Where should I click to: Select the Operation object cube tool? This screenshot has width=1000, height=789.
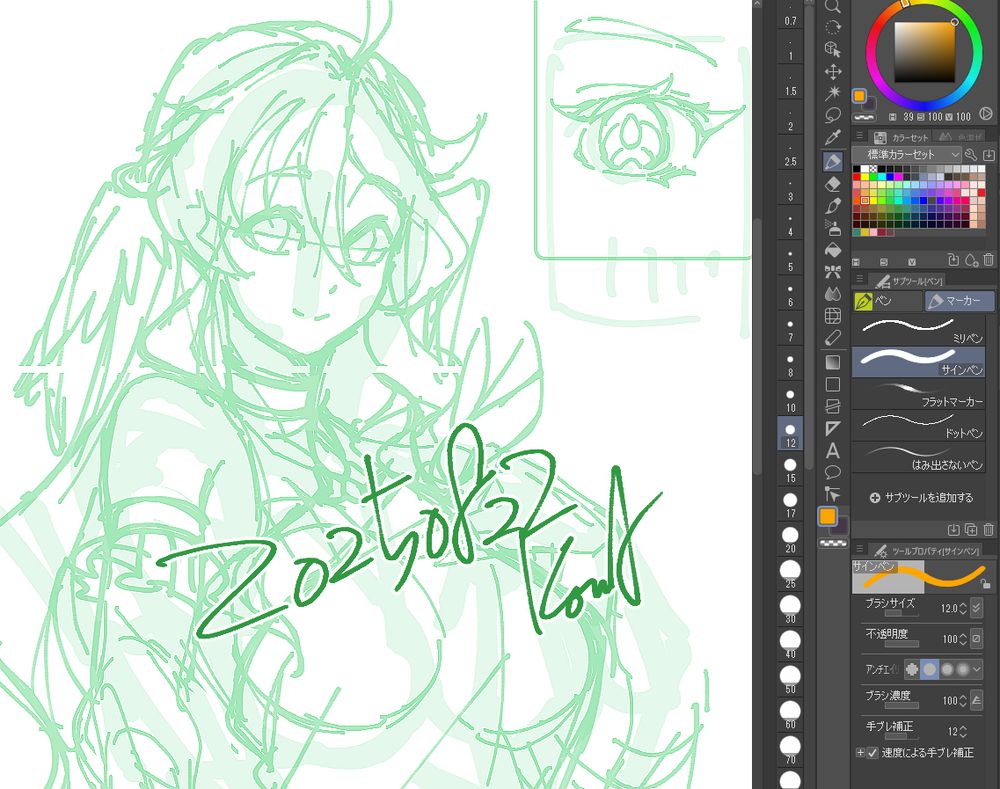pyautogui.click(x=832, y=49)
